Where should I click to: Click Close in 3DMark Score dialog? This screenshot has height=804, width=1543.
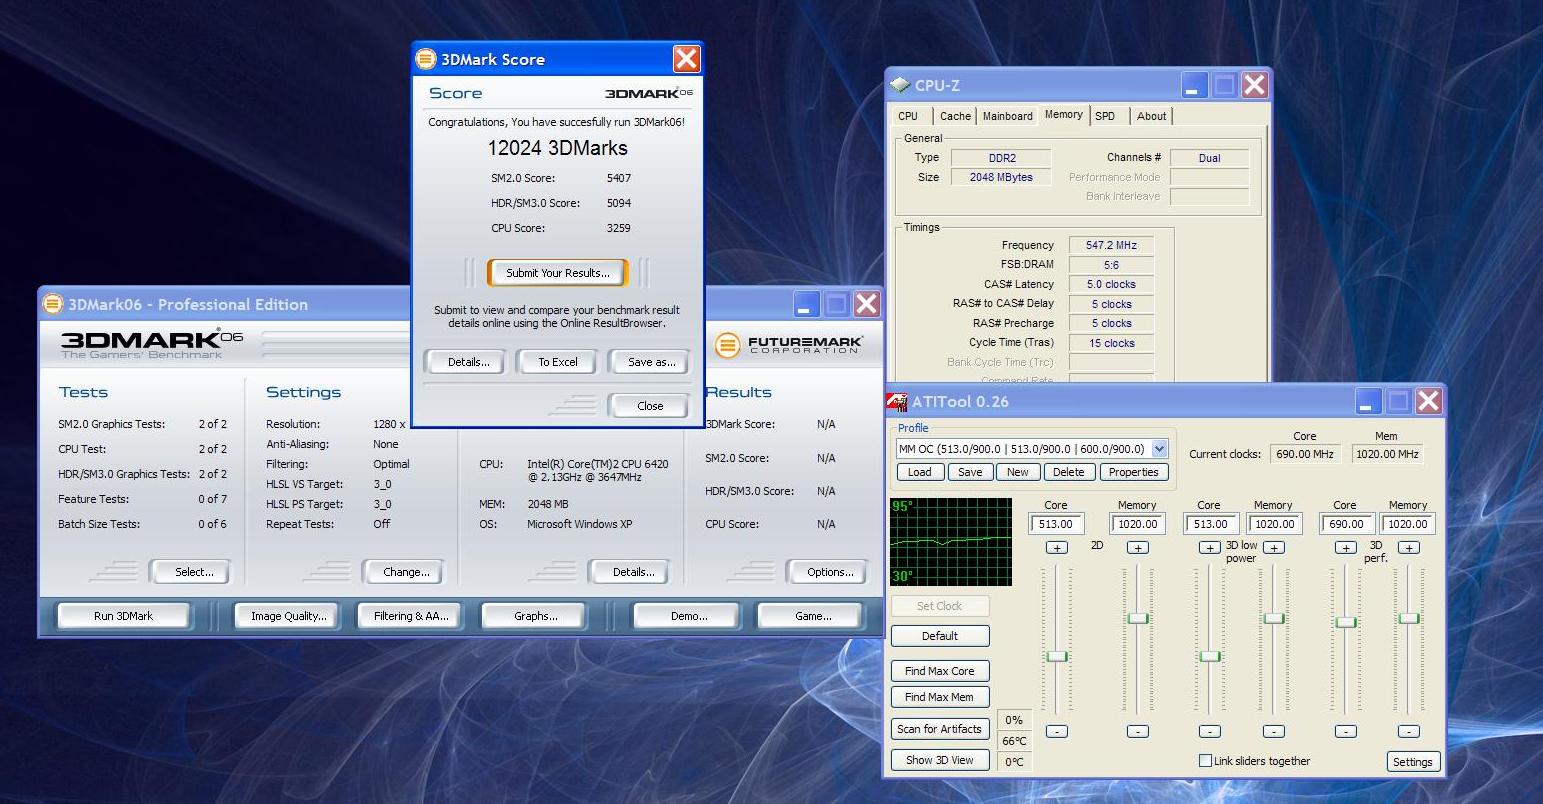click(650, 406)
